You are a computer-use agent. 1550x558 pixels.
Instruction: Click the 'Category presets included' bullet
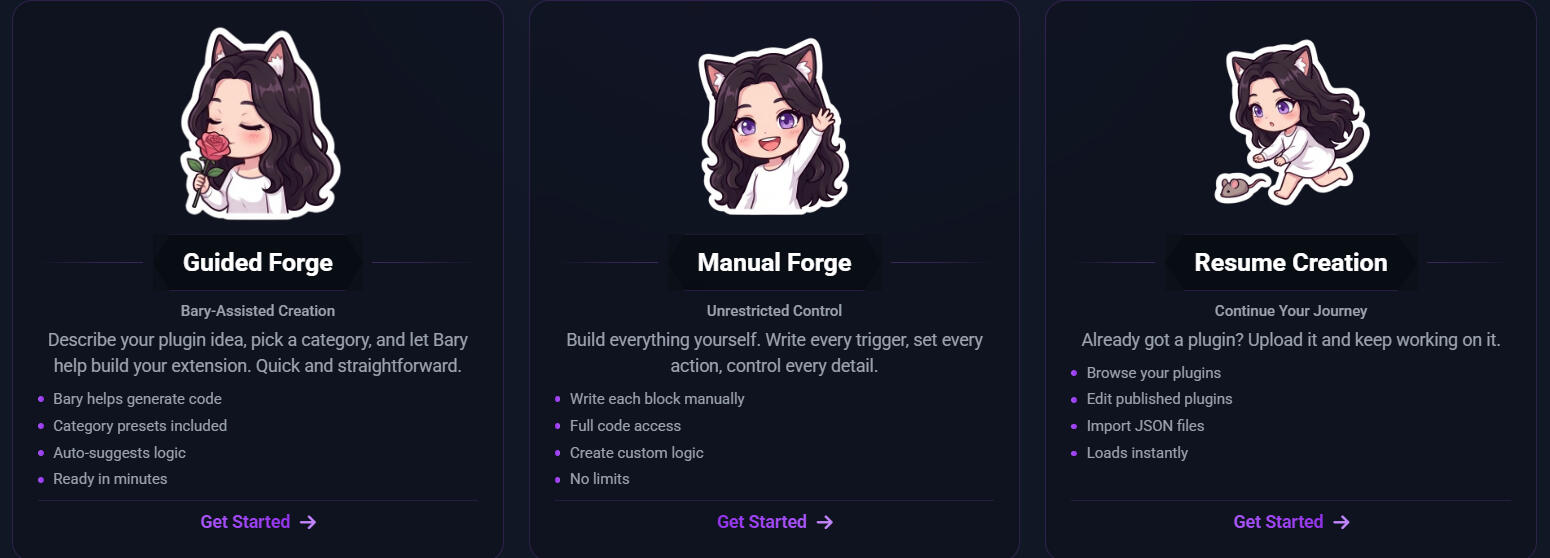tap(140, 426)
